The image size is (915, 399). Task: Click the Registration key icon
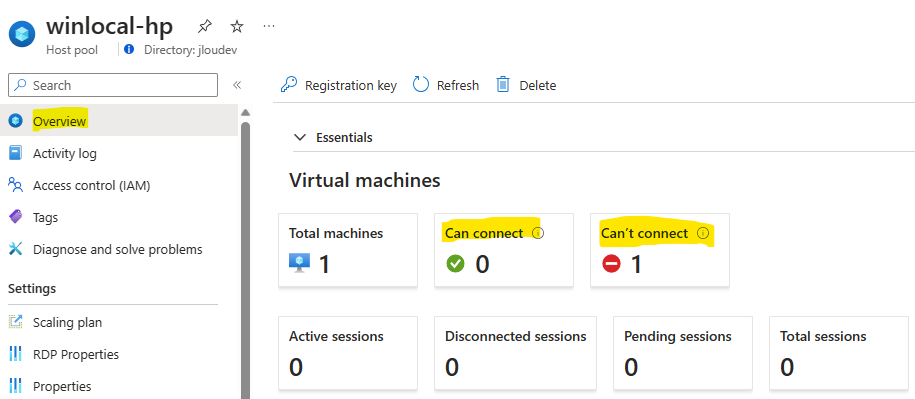pos(289,85)
